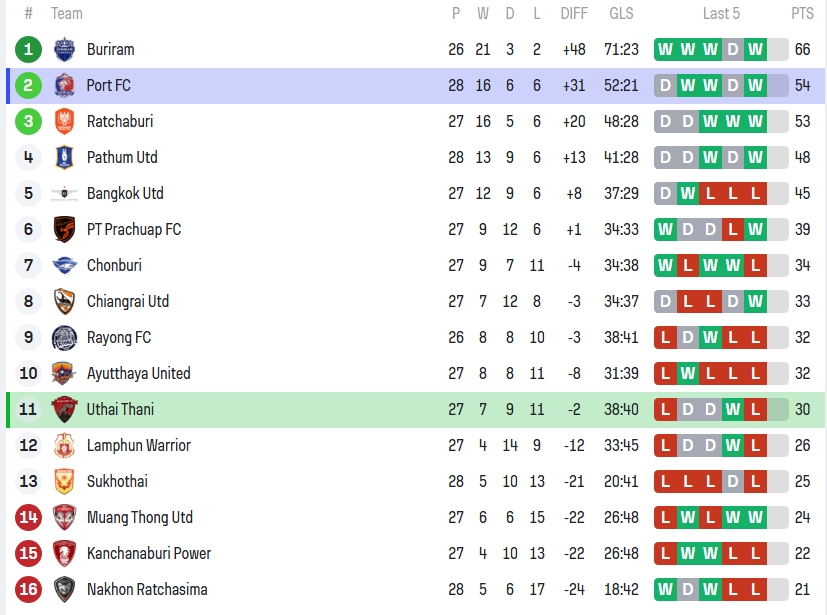Click the red rank 16 relegation badge
Screen dimensions: 827x615
click(x=28, y=589)
